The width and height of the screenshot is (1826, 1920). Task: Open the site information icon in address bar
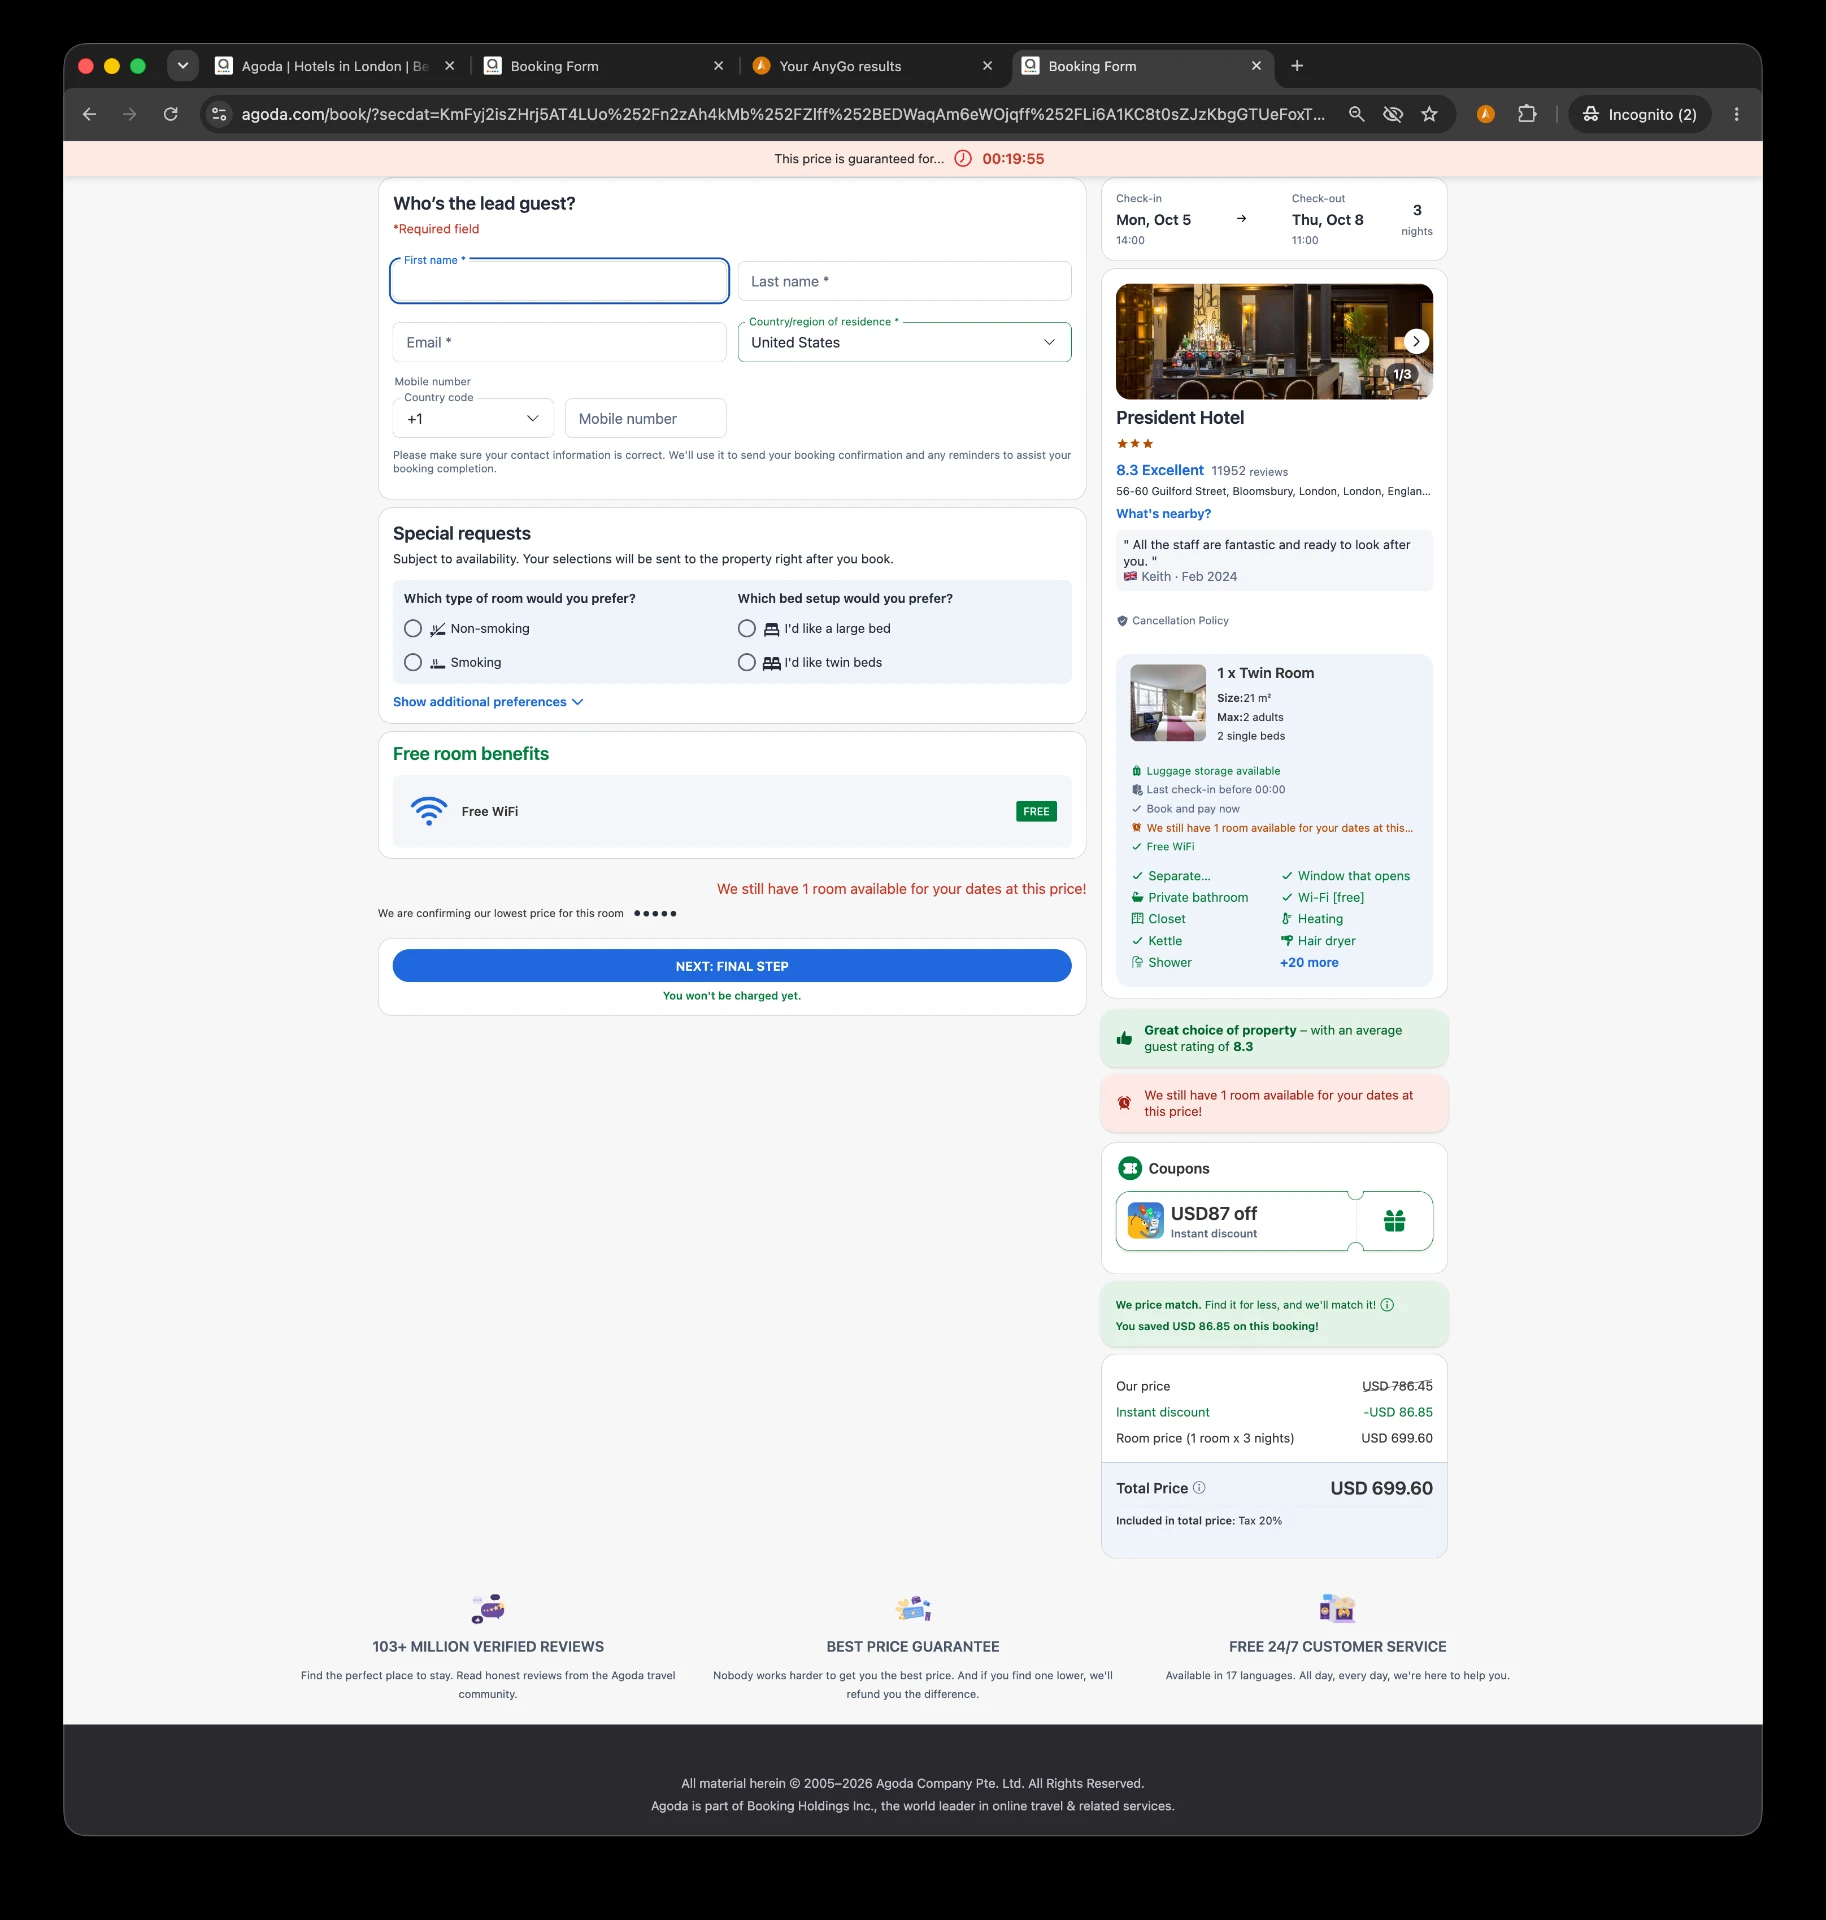(219, 114)
